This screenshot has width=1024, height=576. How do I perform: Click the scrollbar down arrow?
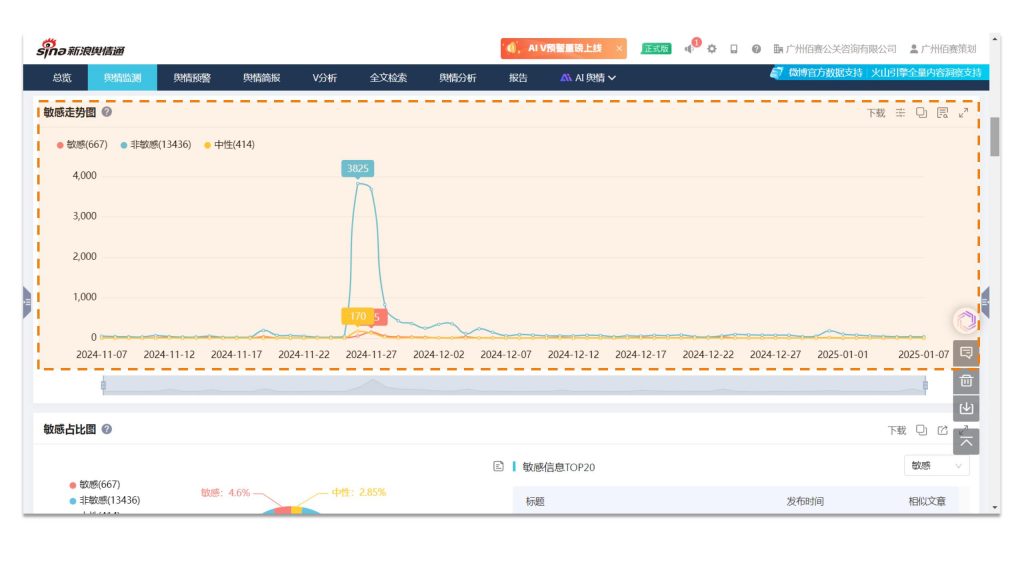tap(995, 507)
